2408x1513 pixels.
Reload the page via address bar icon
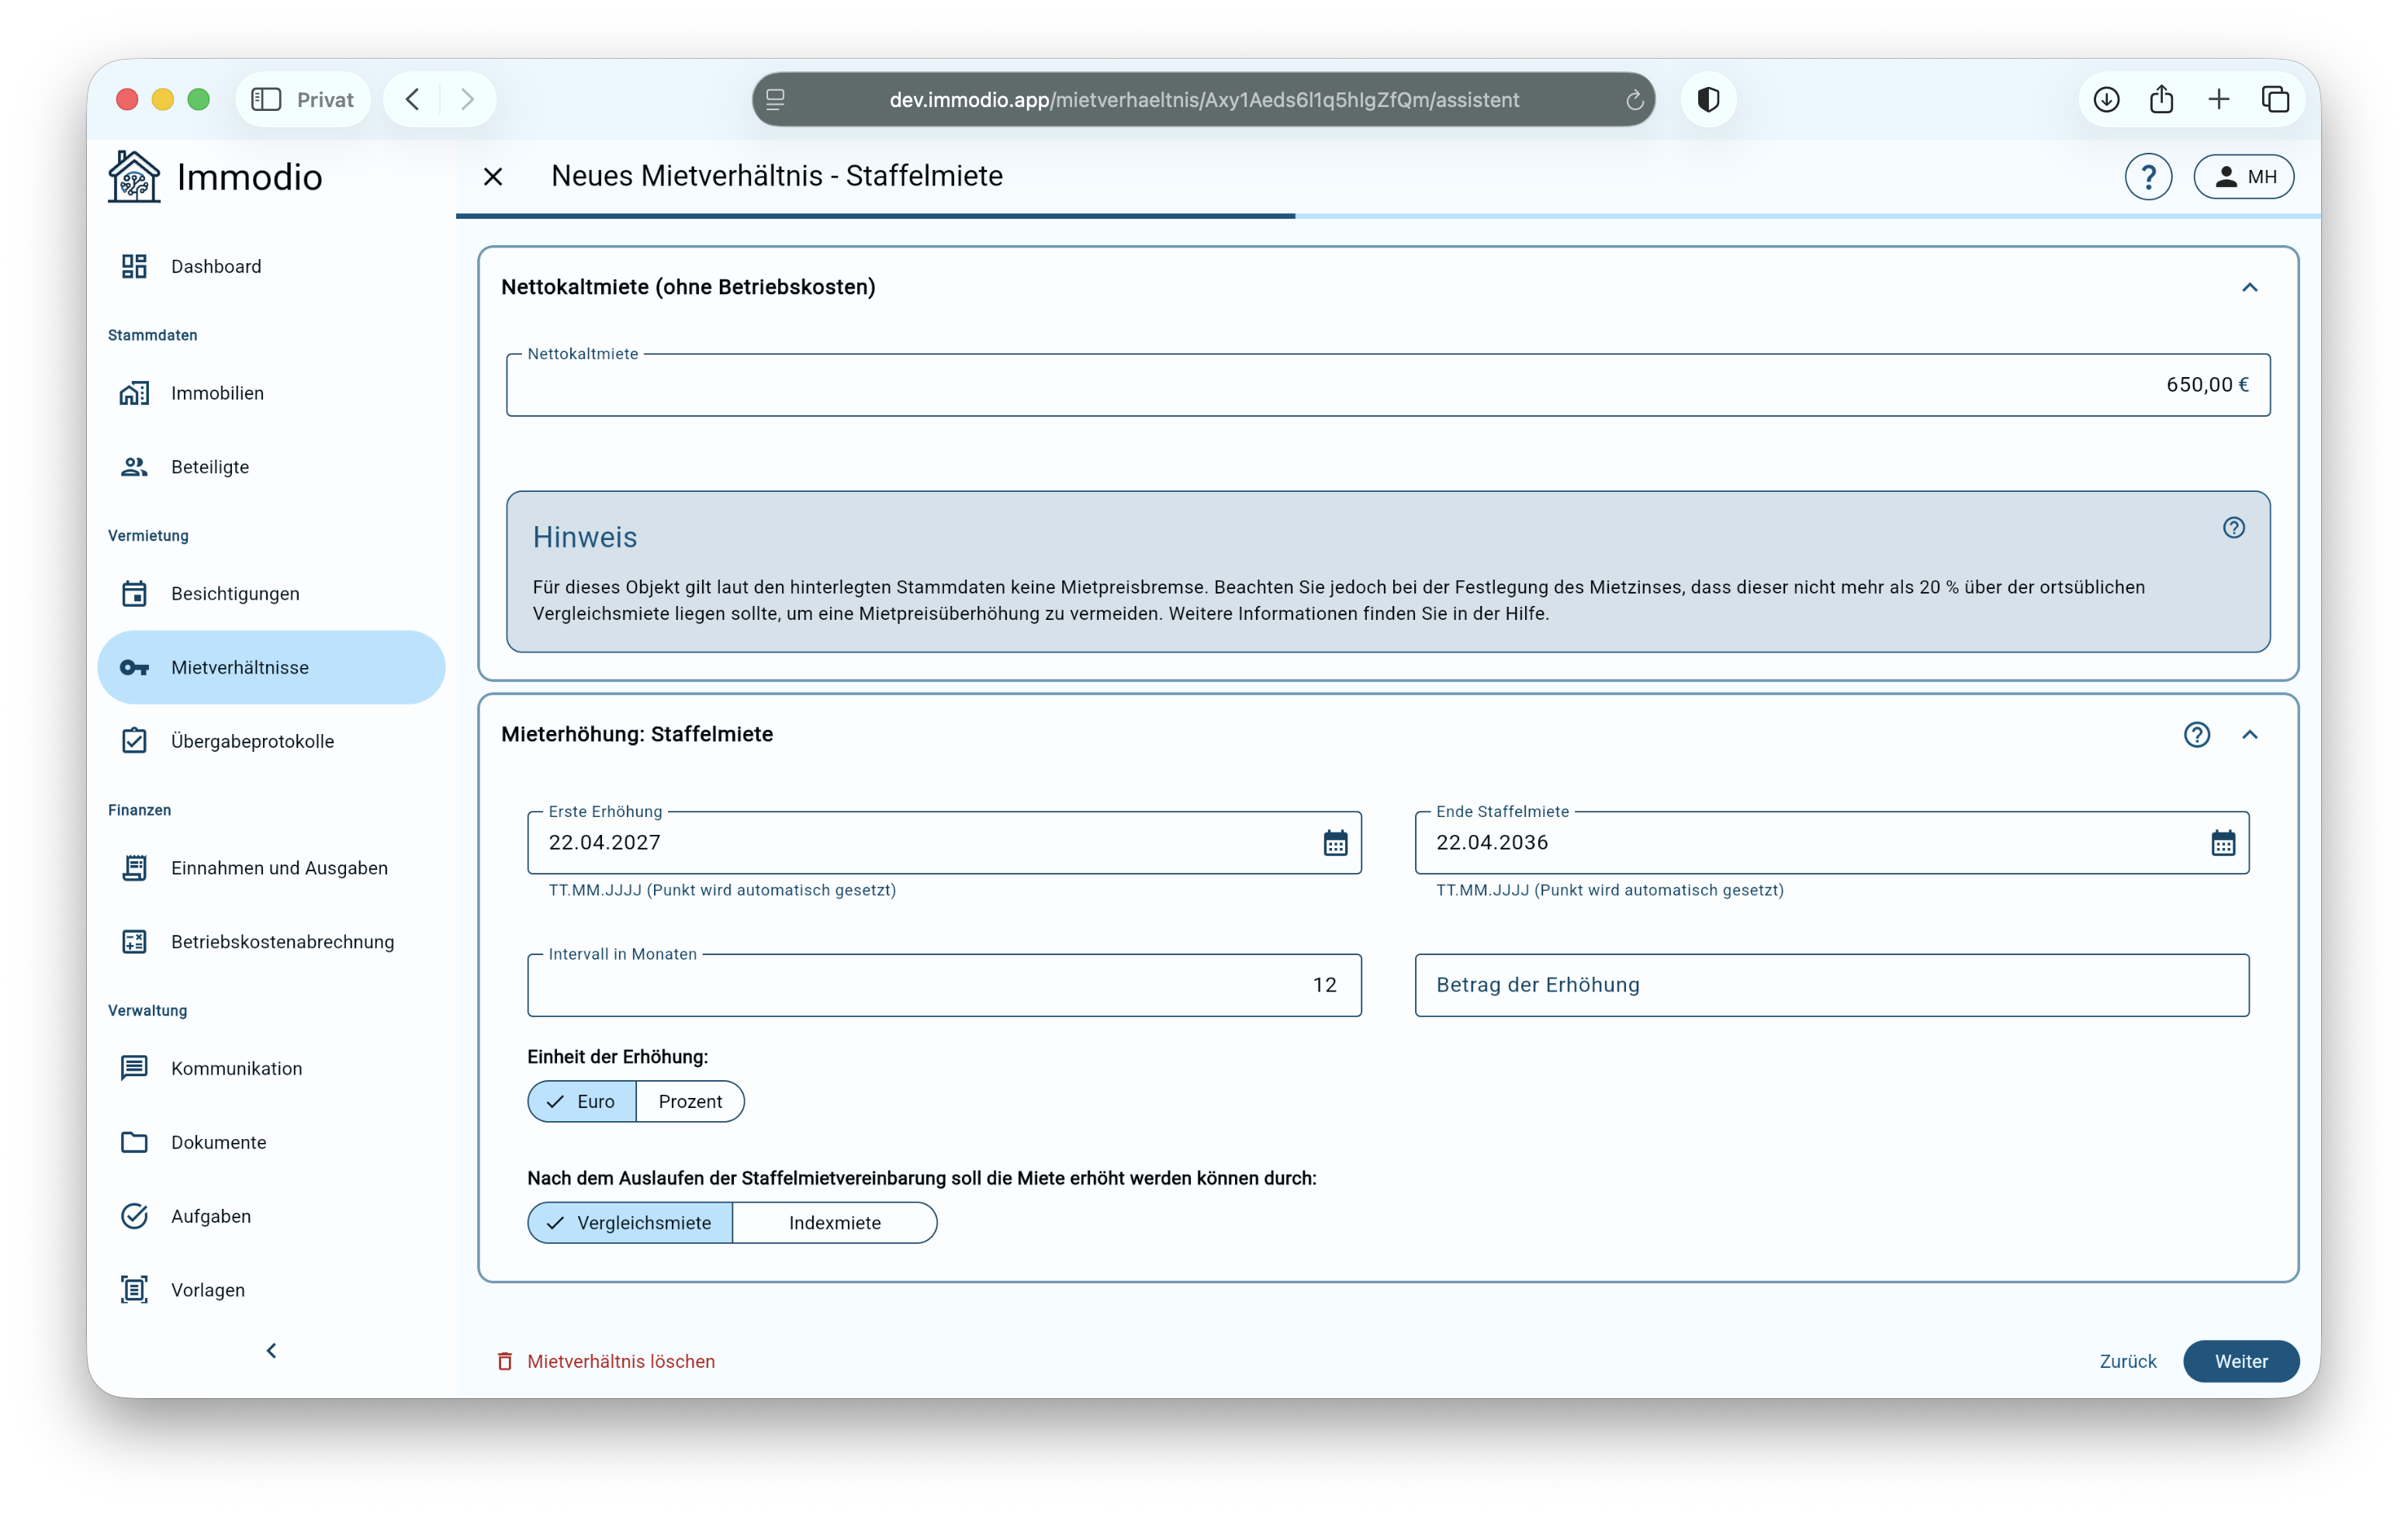point(1635,100)
